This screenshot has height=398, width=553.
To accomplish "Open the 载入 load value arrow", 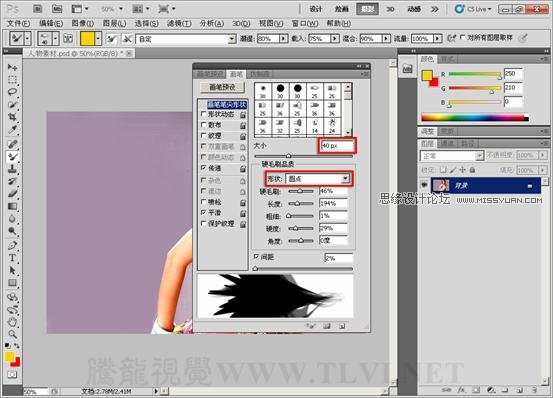I will (334, 38).
